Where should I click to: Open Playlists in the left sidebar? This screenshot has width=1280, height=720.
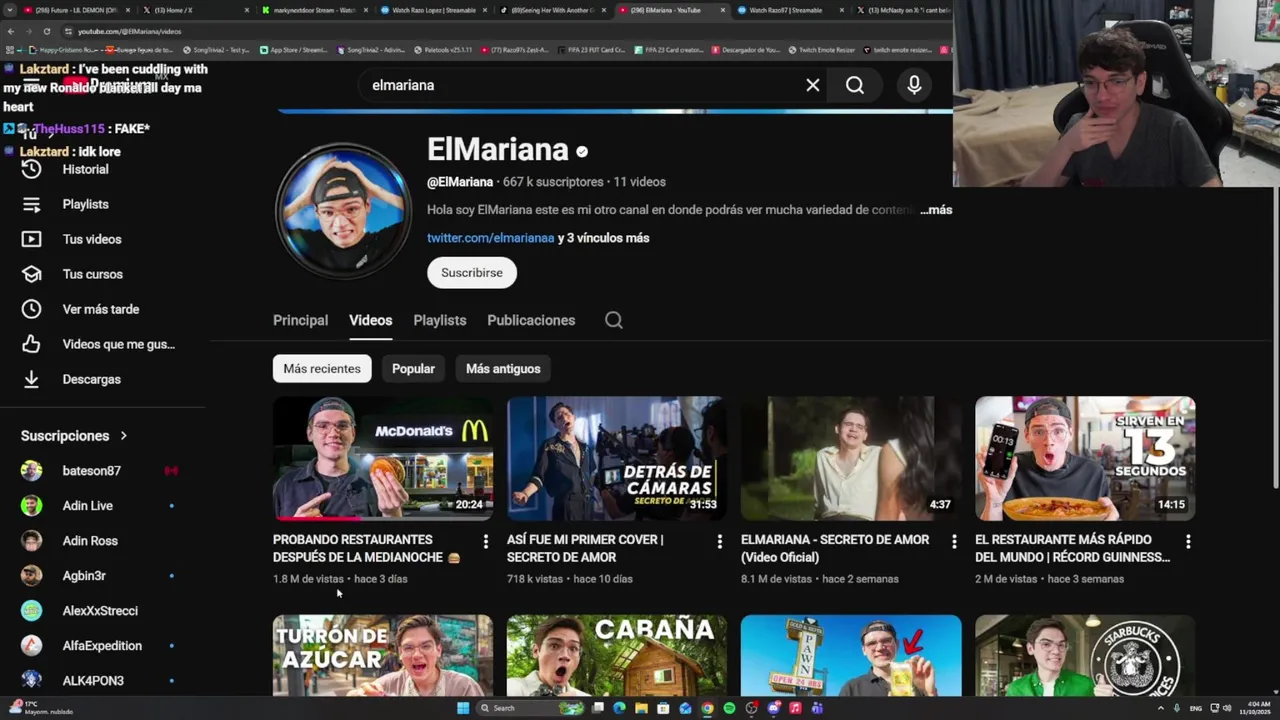85,204
